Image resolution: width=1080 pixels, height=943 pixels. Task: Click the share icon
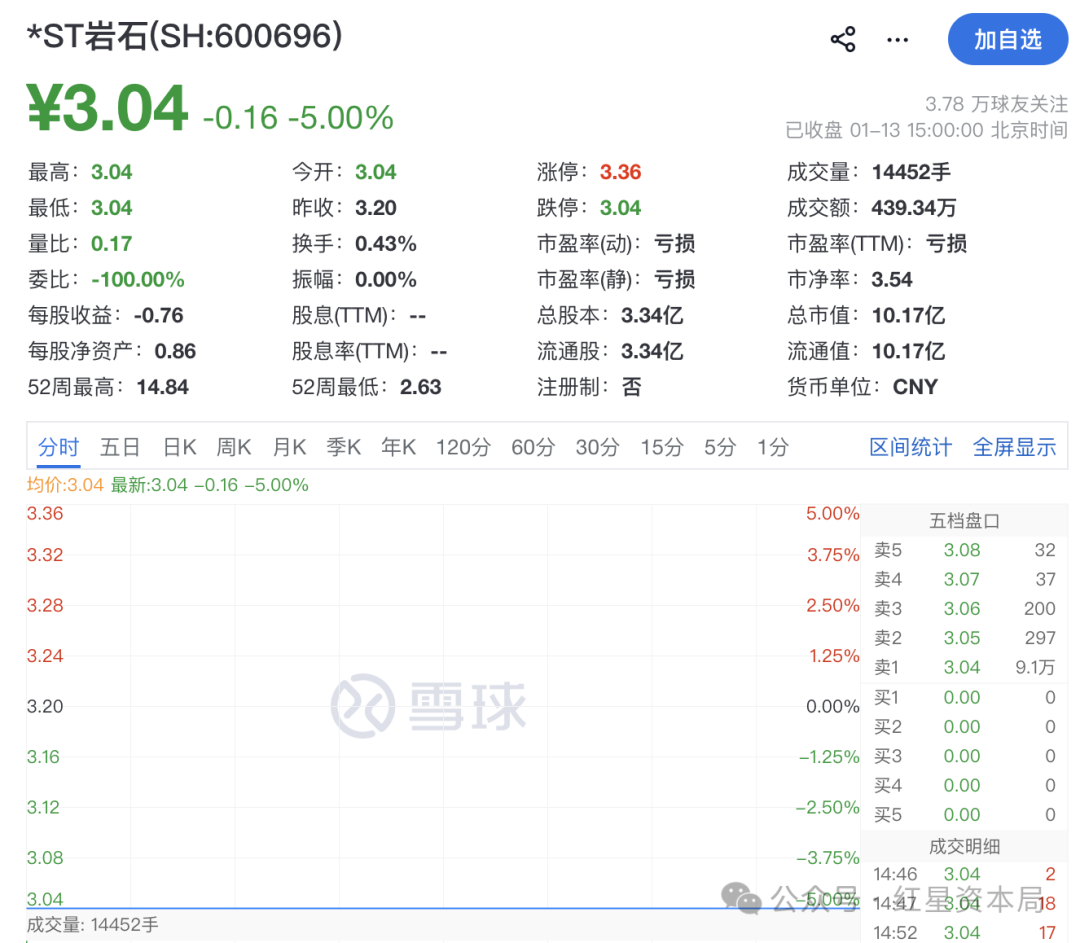coord(843,40)
